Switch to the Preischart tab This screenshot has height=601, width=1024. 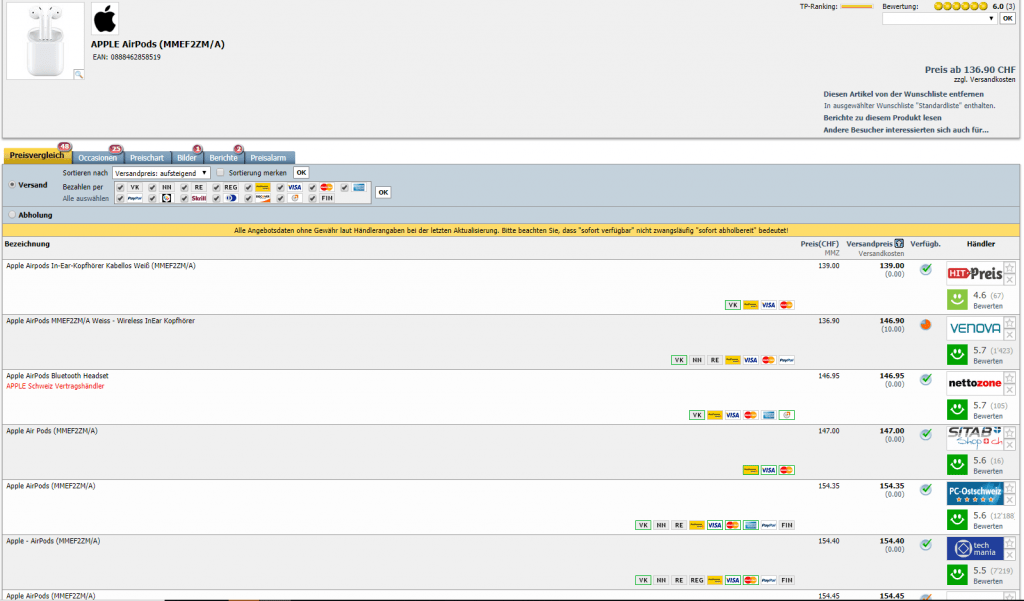point(147,157)
